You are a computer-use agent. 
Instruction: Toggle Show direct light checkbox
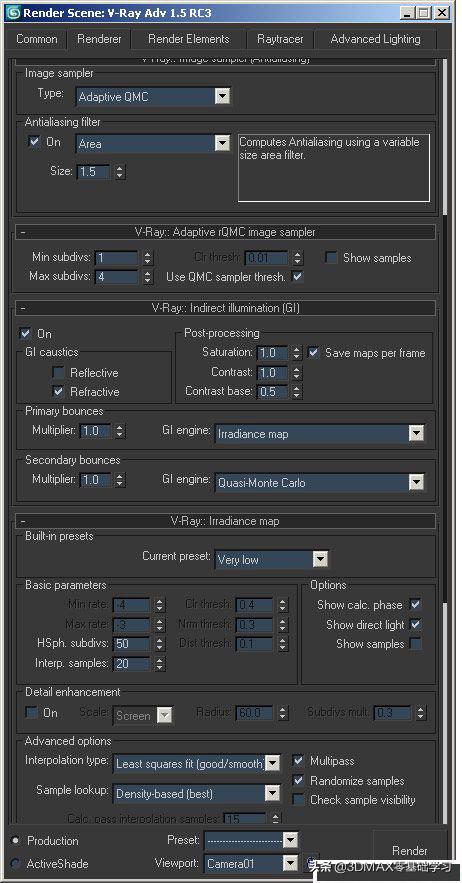click(416, 624)
